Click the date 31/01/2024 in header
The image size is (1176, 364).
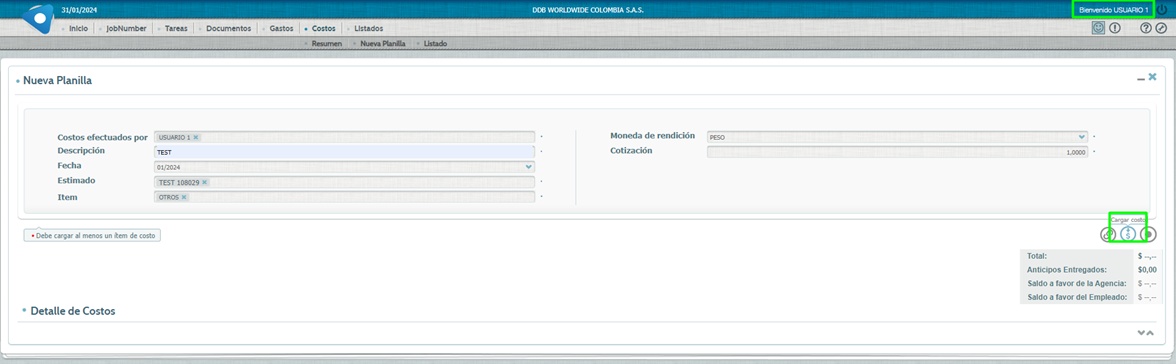[79, 10]
